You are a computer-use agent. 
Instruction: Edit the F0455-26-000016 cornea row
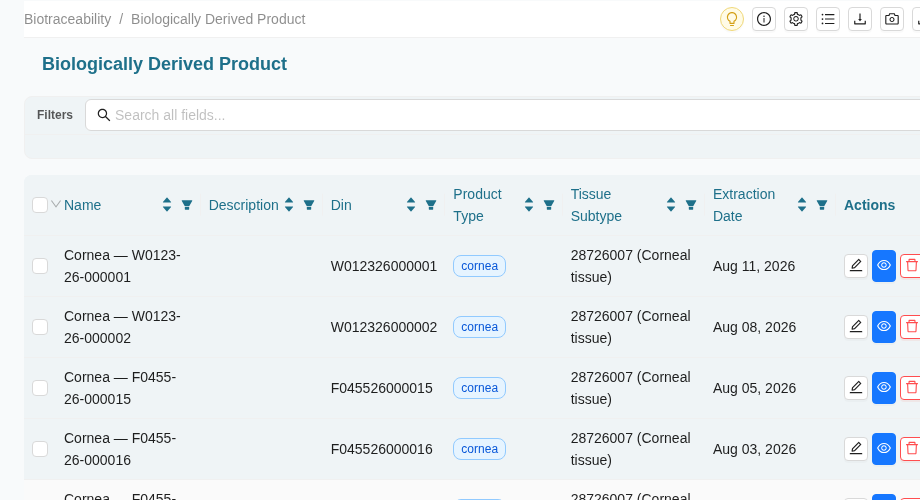tap(856, 449)
